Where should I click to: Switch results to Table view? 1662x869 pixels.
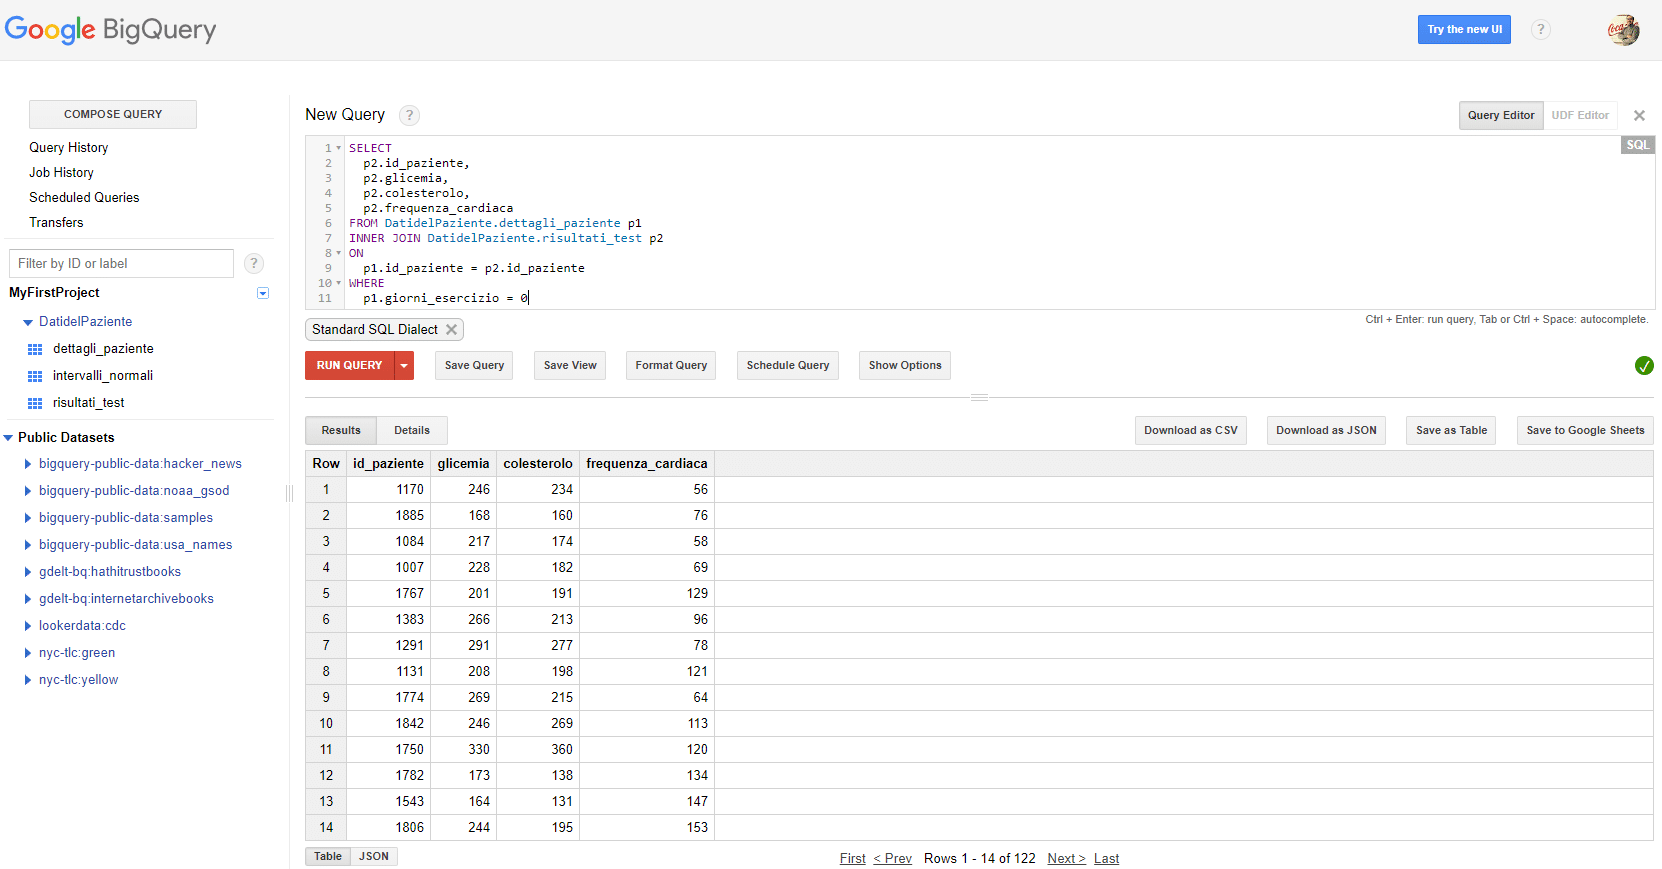pyautogui.click(x=328, y=856)
